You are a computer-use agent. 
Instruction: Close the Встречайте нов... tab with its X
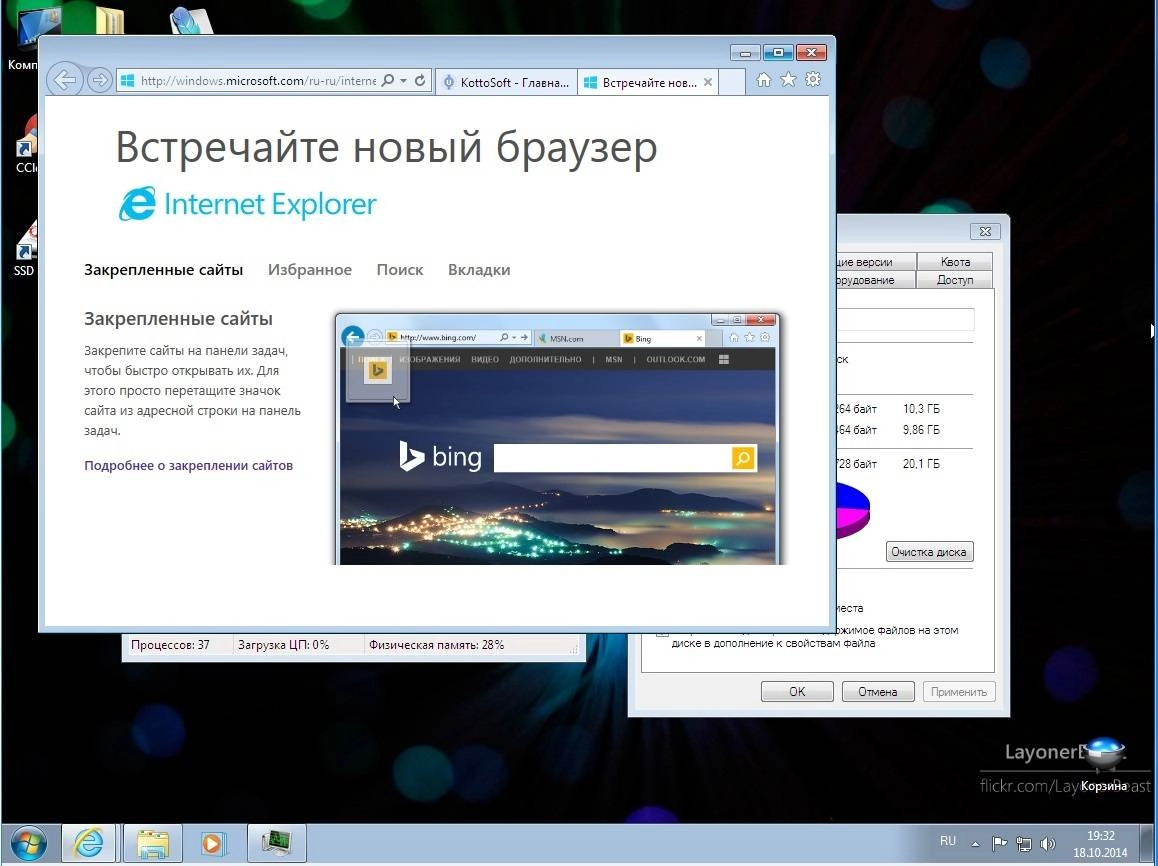pyautogui.click(x=708, y=82)
